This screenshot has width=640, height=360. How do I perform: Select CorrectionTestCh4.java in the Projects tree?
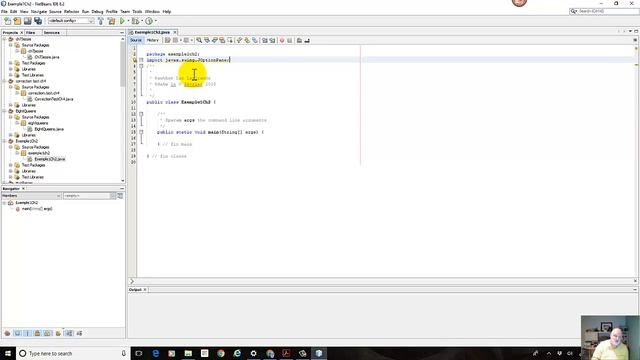point(54,99)
